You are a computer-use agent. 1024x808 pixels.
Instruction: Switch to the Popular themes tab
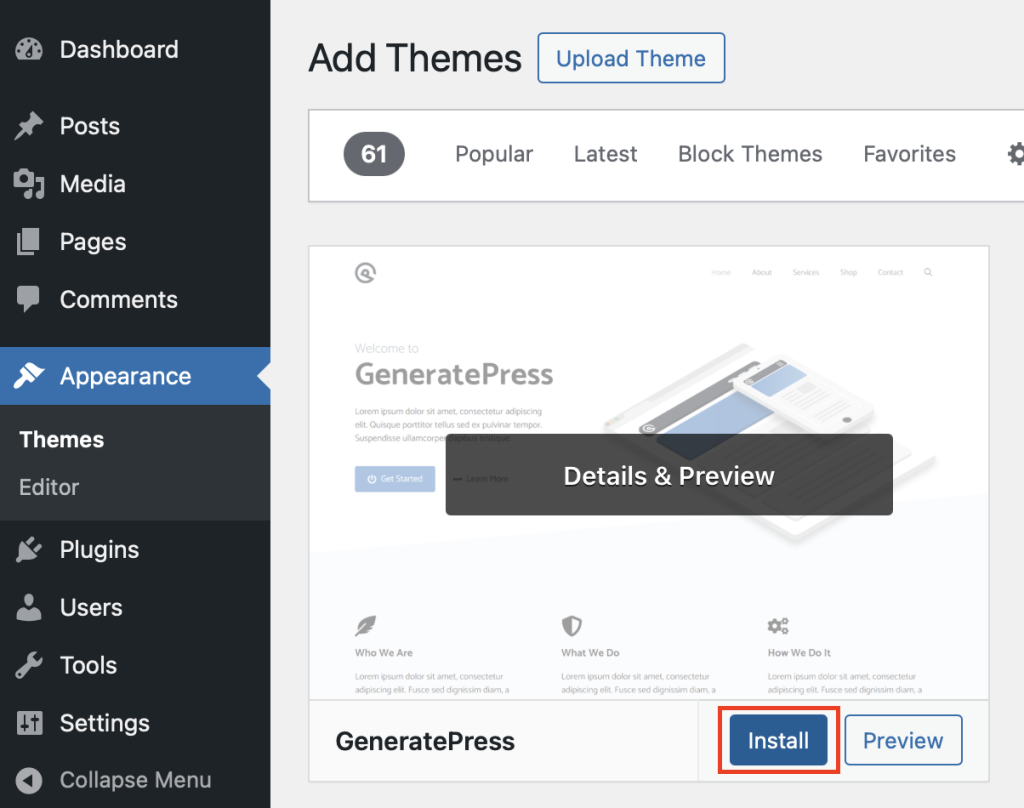[494, 154]
